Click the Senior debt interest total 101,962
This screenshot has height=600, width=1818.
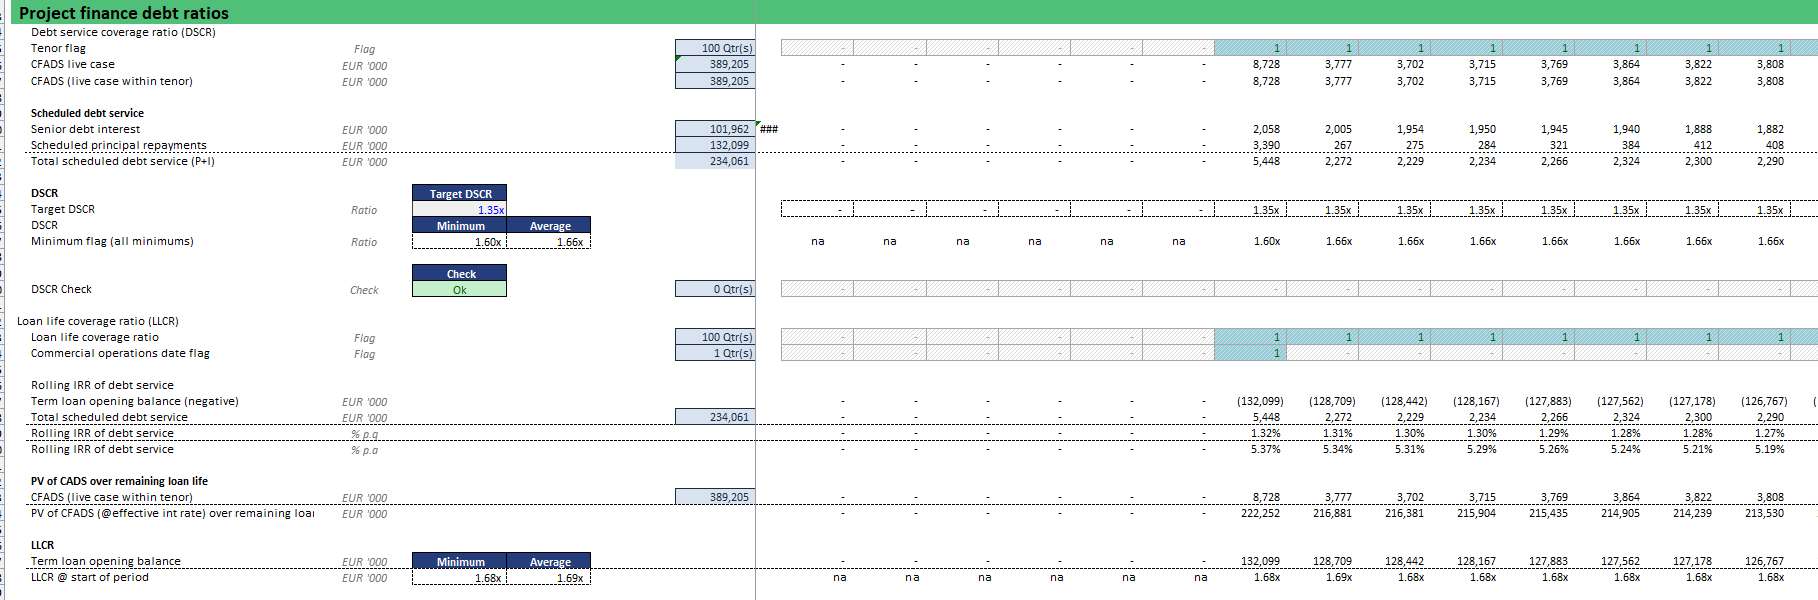pos(715,129)
